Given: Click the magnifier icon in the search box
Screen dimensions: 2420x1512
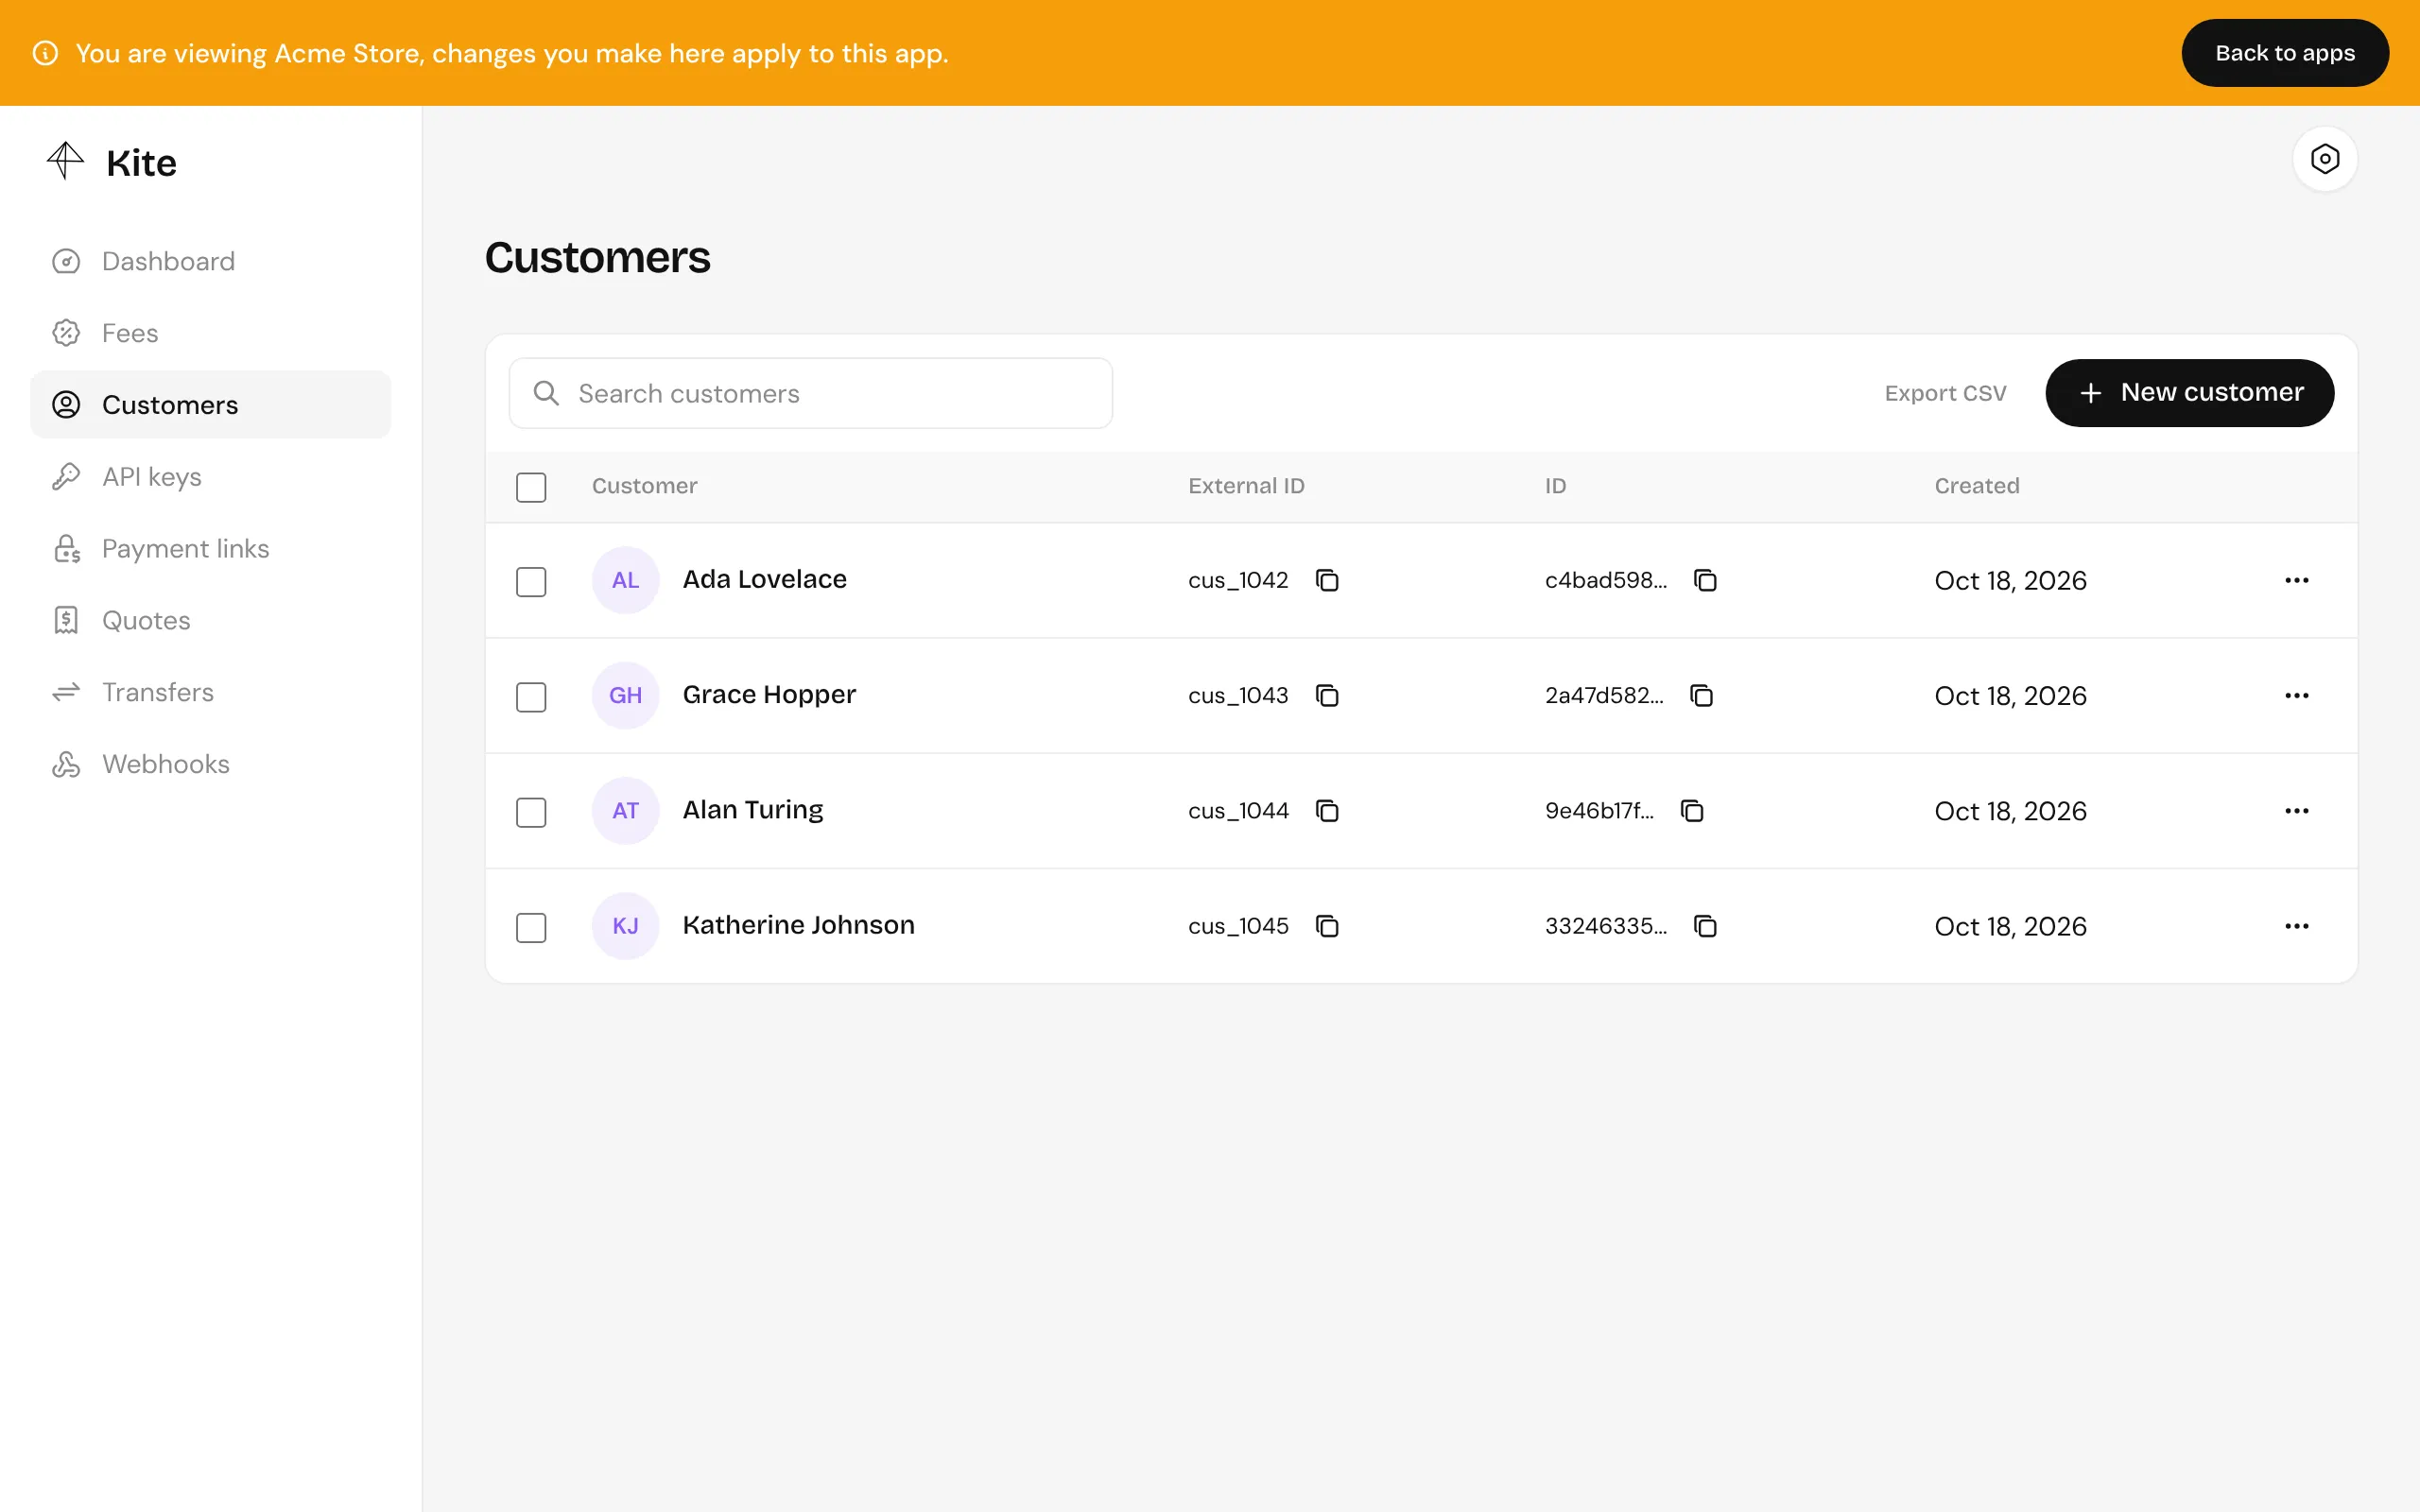Looking at the screenshot, I should [546, 393].
